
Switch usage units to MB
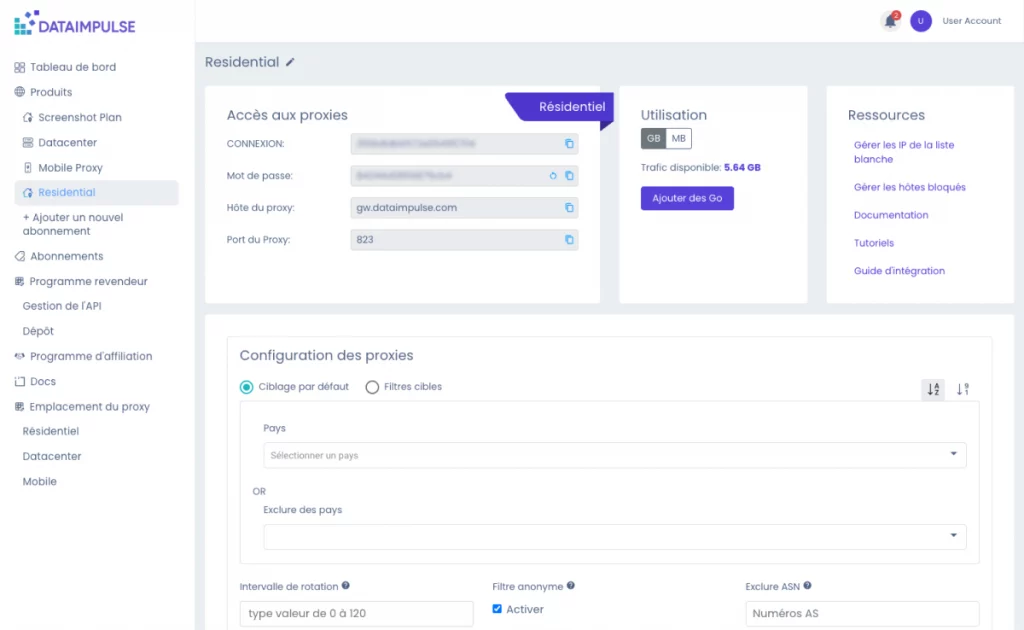tap(679, 139)
